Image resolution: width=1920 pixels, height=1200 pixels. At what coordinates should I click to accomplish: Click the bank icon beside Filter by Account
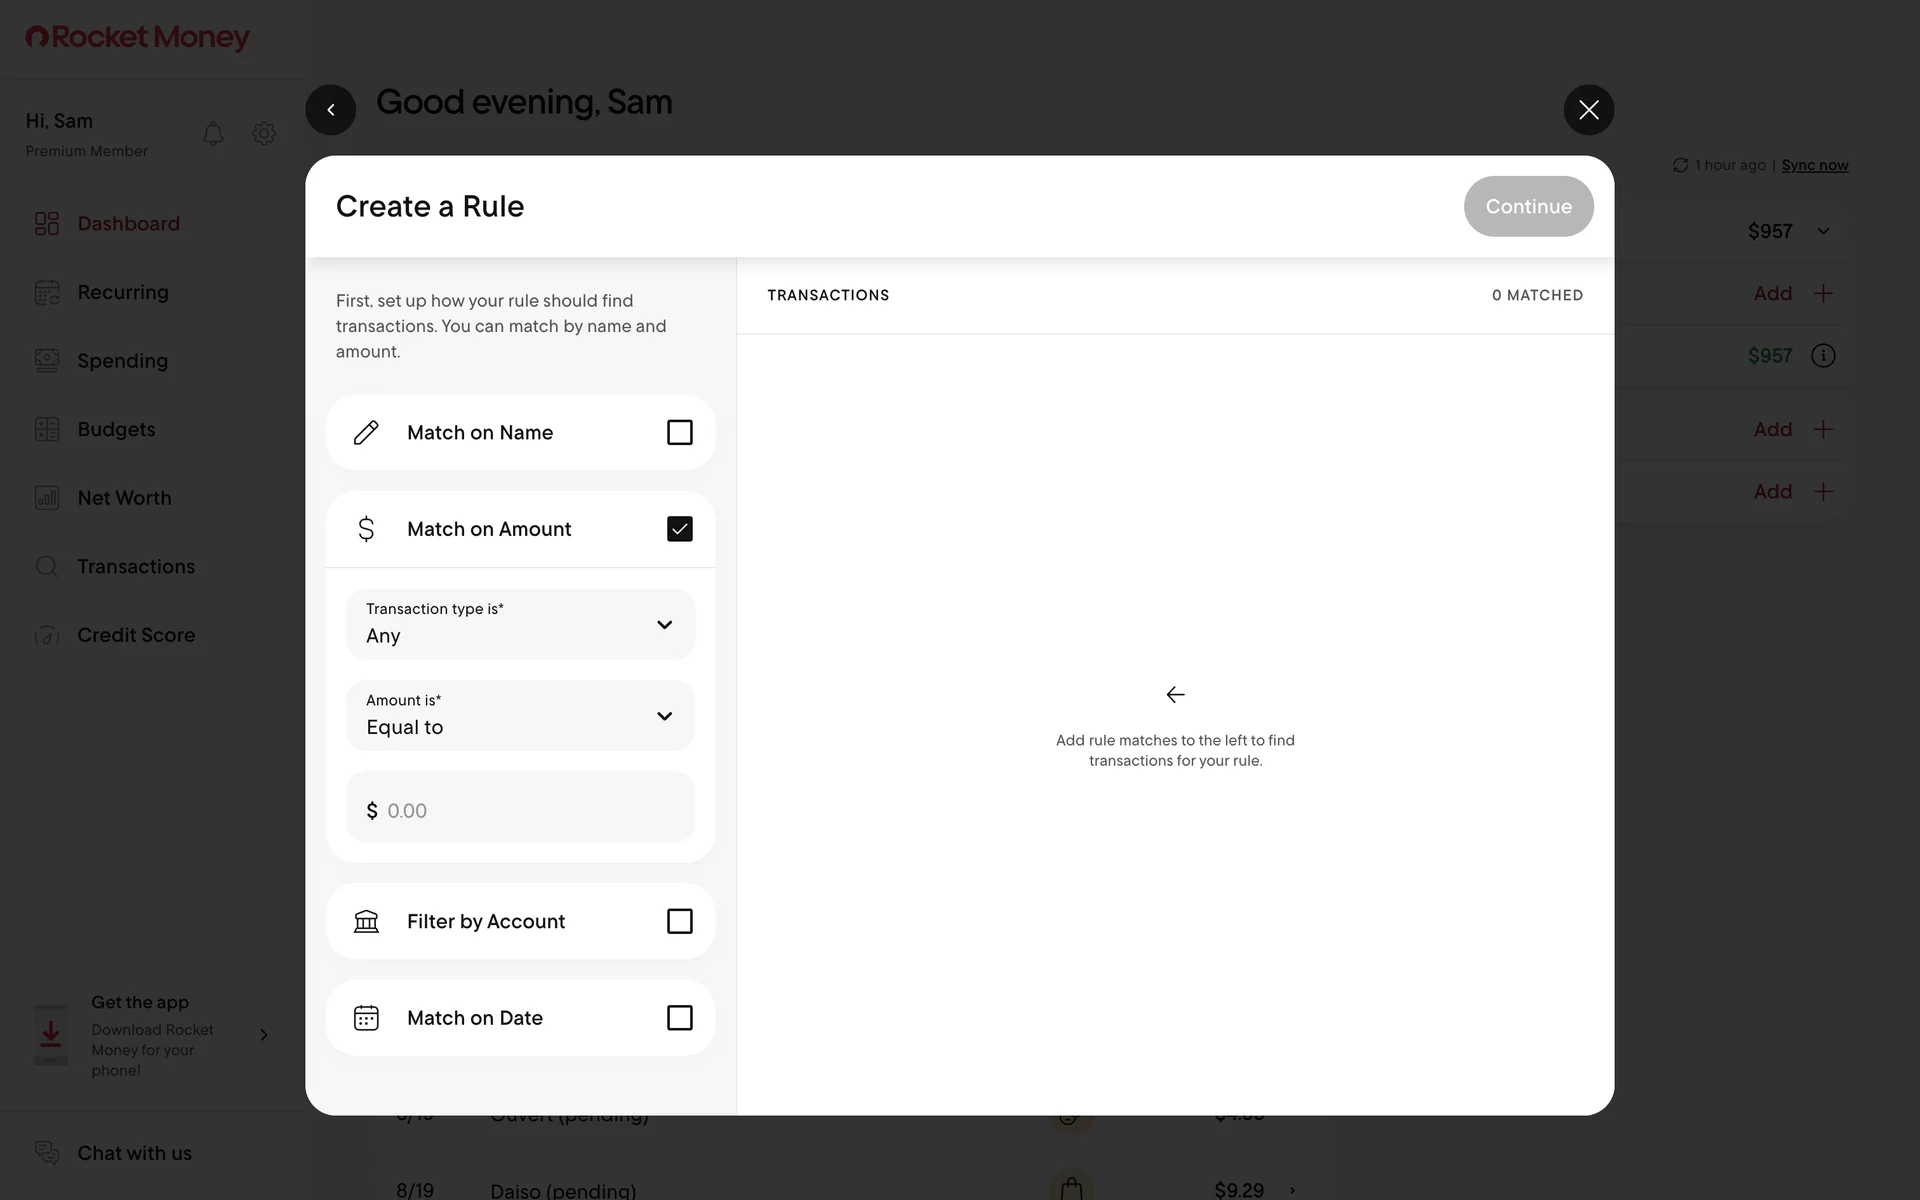click(x=366, y=921)
